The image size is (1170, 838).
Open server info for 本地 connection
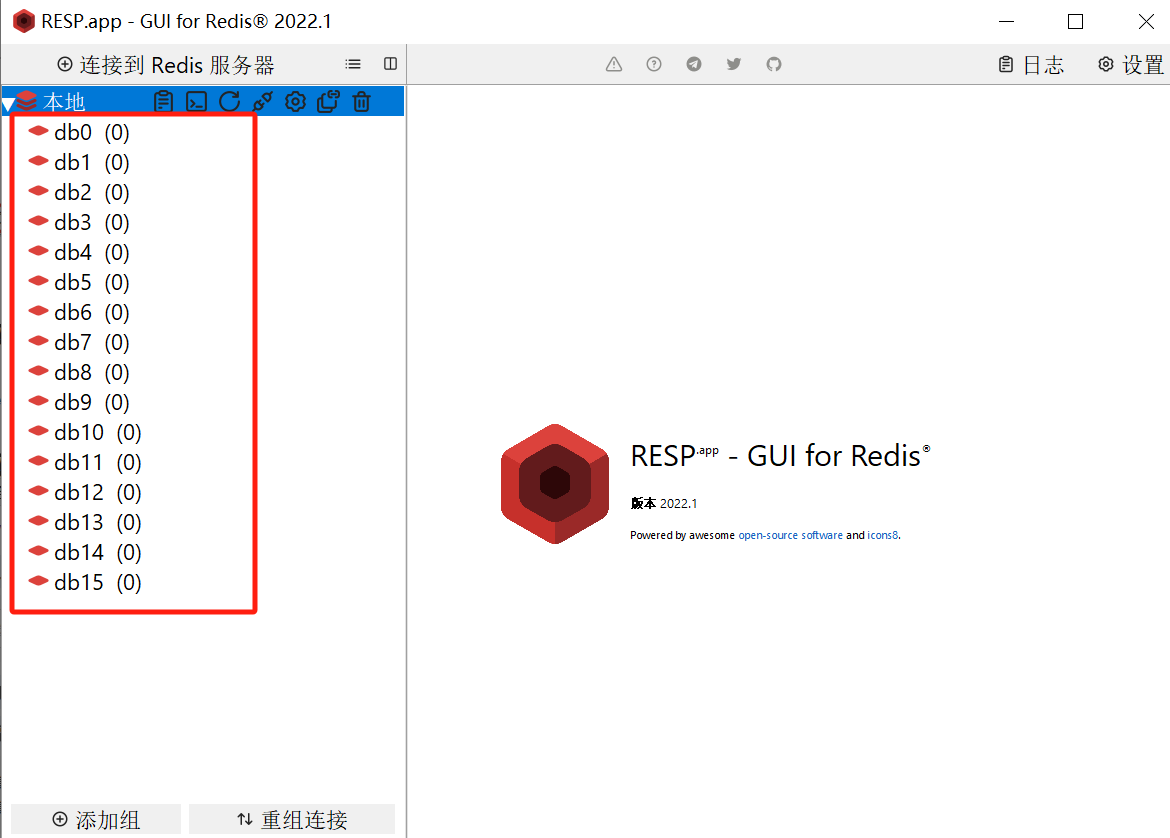(163, 101)
